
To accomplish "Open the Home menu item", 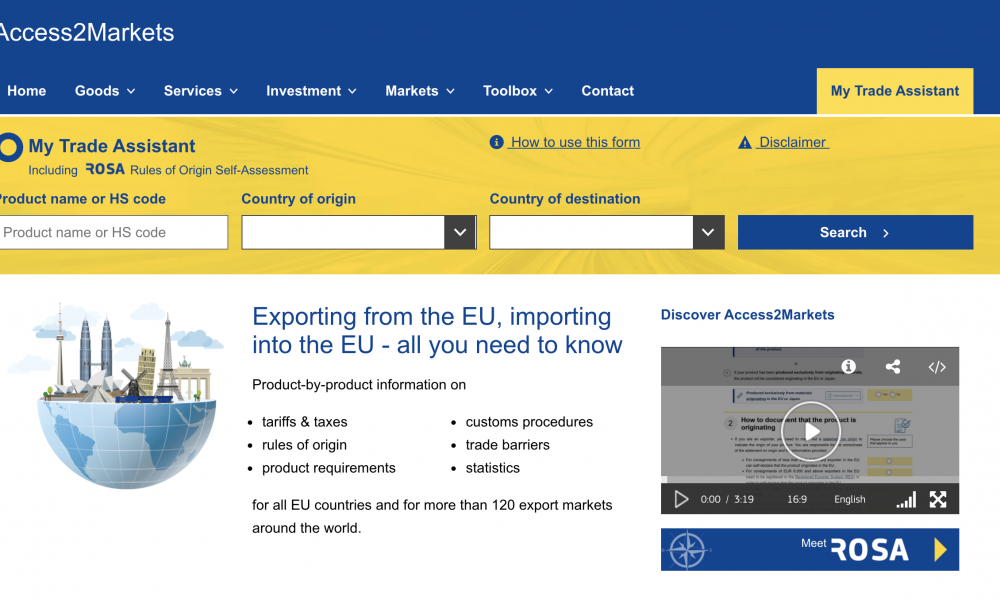I will tap(27, 91).
